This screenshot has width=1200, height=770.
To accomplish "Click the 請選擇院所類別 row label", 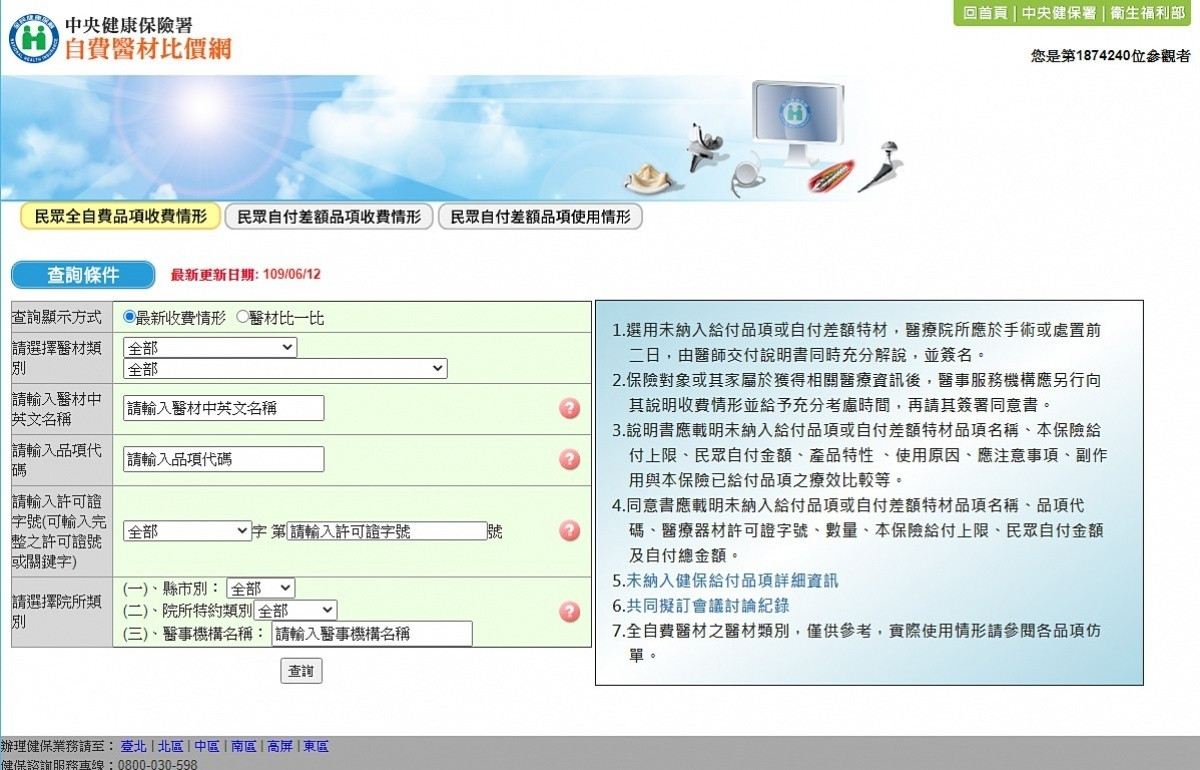I will point(57,612).
